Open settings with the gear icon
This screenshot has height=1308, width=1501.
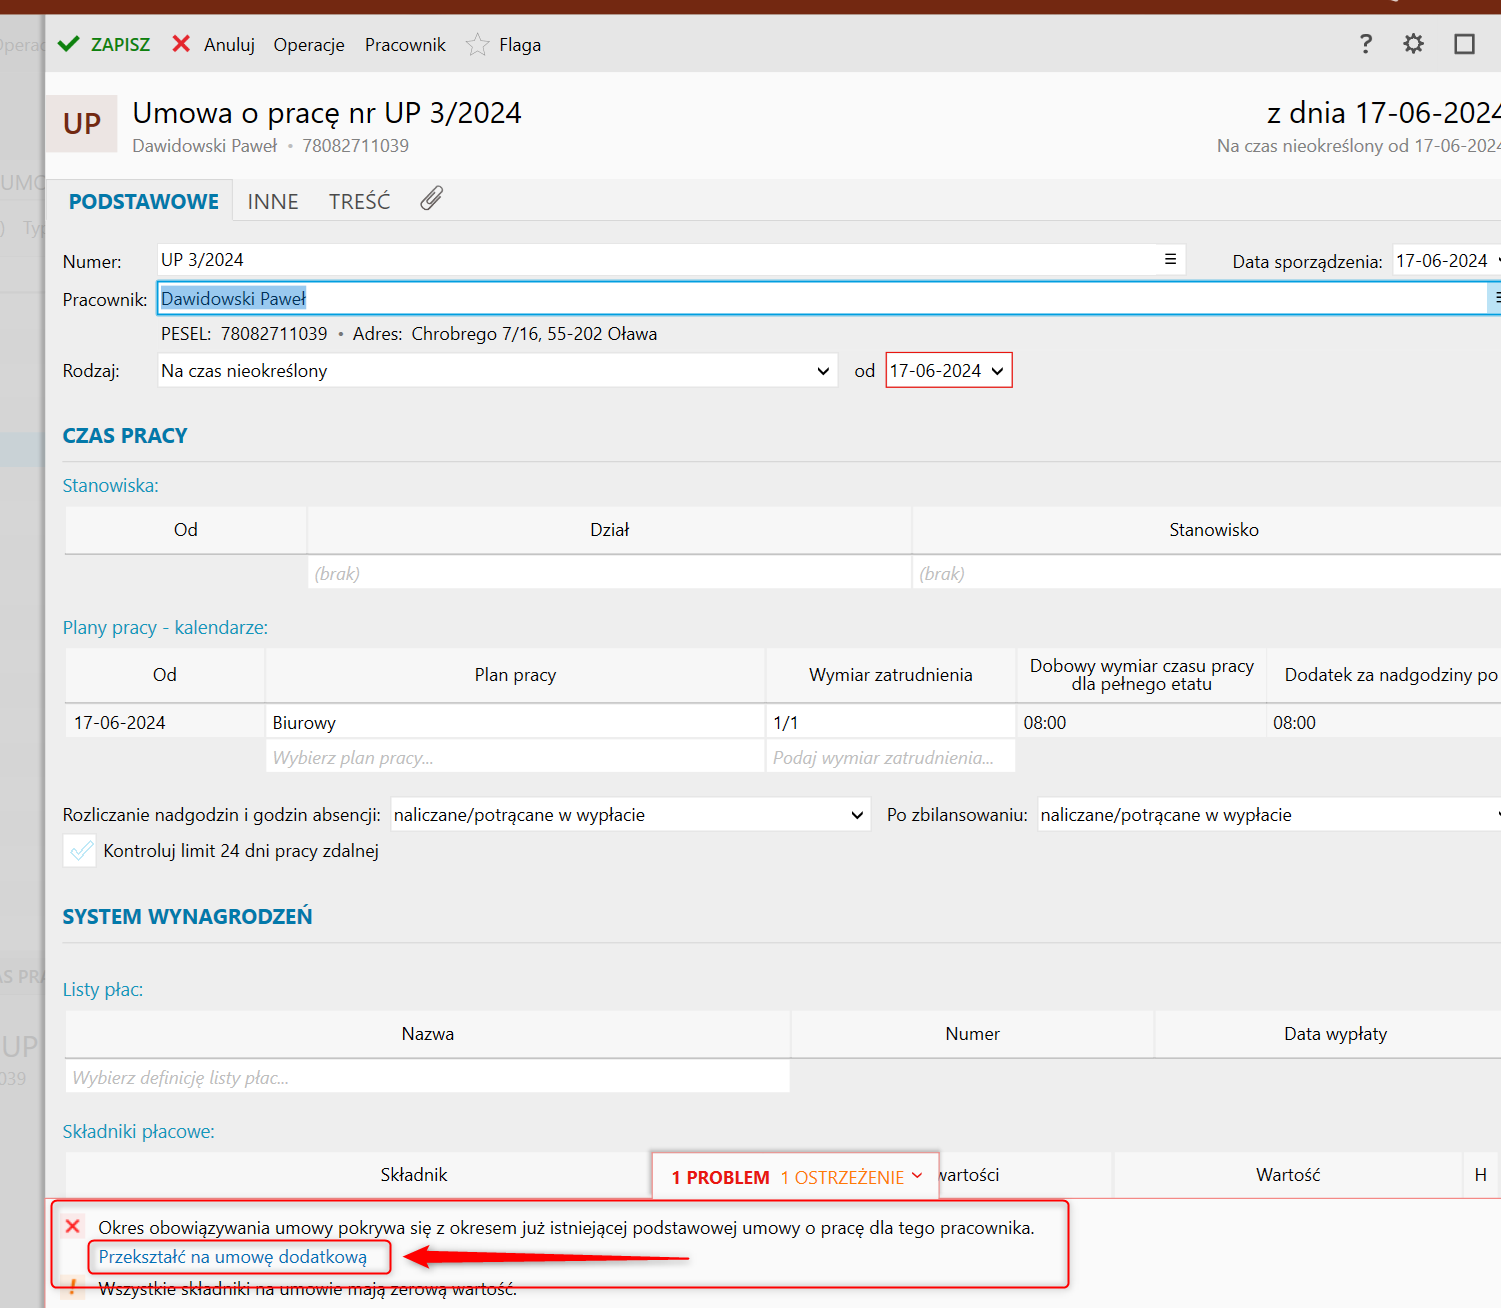coord(1413,44)
